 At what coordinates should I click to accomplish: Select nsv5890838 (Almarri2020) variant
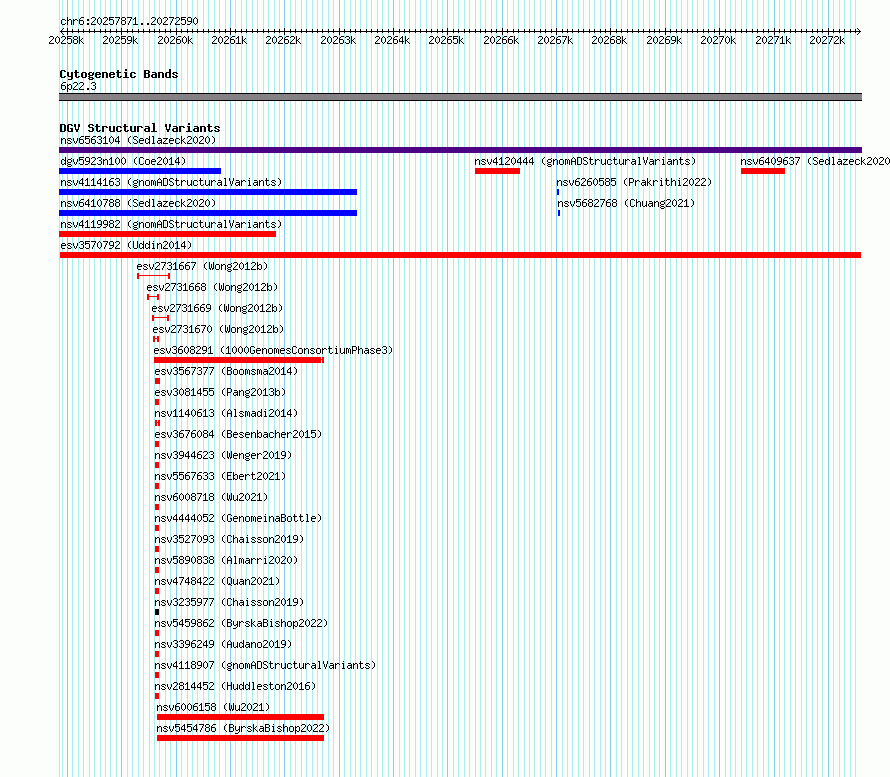tap(226, 560)
